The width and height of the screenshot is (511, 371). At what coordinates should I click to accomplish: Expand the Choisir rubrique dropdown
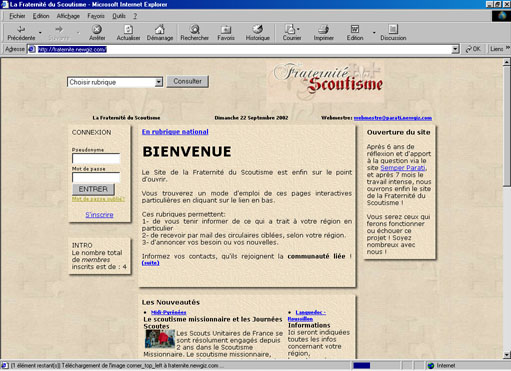tap(159, 82)
